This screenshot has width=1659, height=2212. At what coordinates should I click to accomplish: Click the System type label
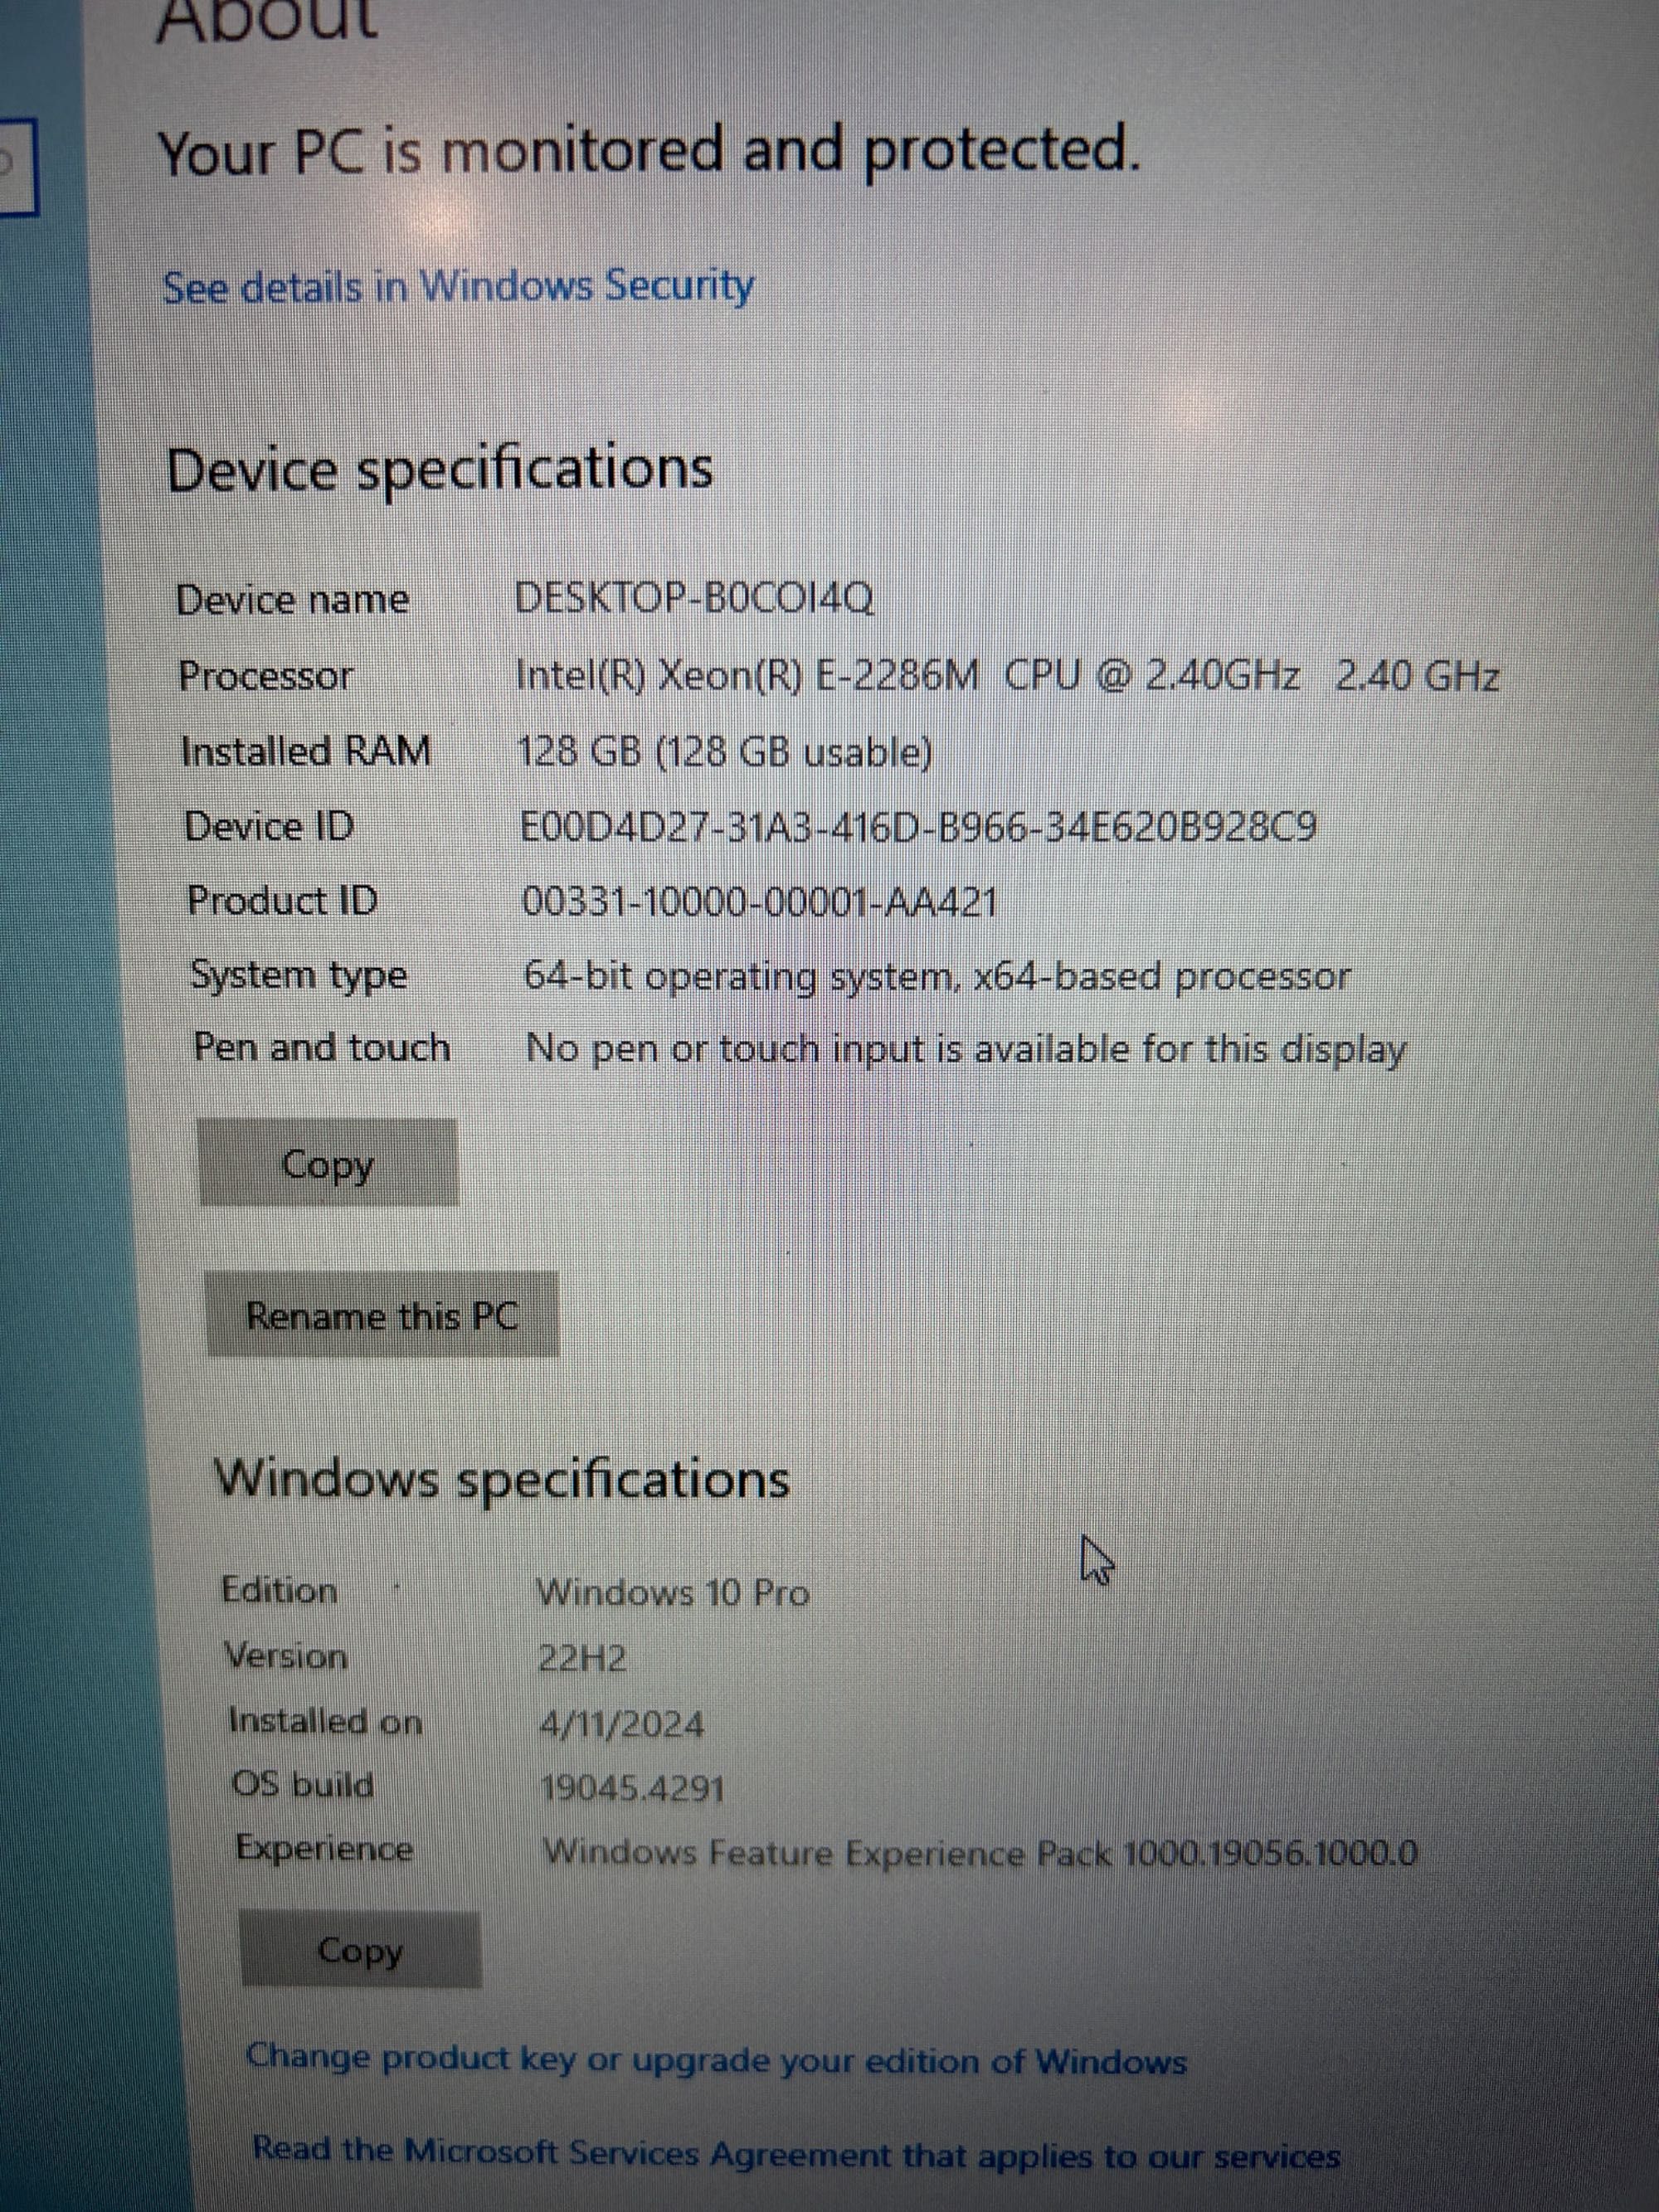pos(299,975)
